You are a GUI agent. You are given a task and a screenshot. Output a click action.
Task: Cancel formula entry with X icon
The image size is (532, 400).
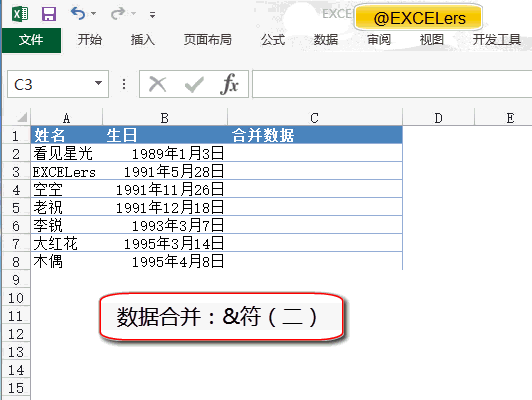[x=158, y=84]
